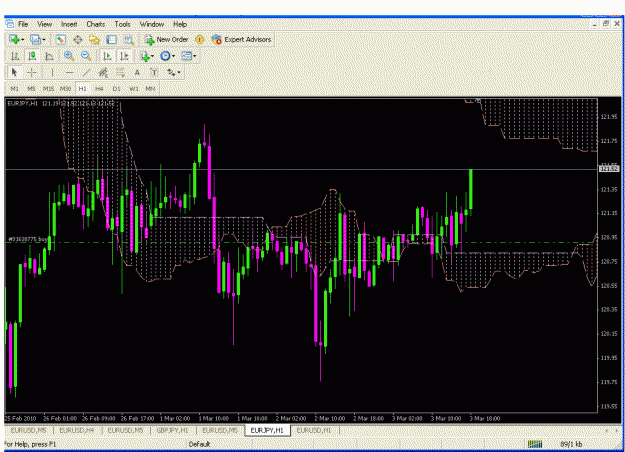Viewport: 625px width, 452px height.
Task: Select the M1 timeframe
Action: 14,88
